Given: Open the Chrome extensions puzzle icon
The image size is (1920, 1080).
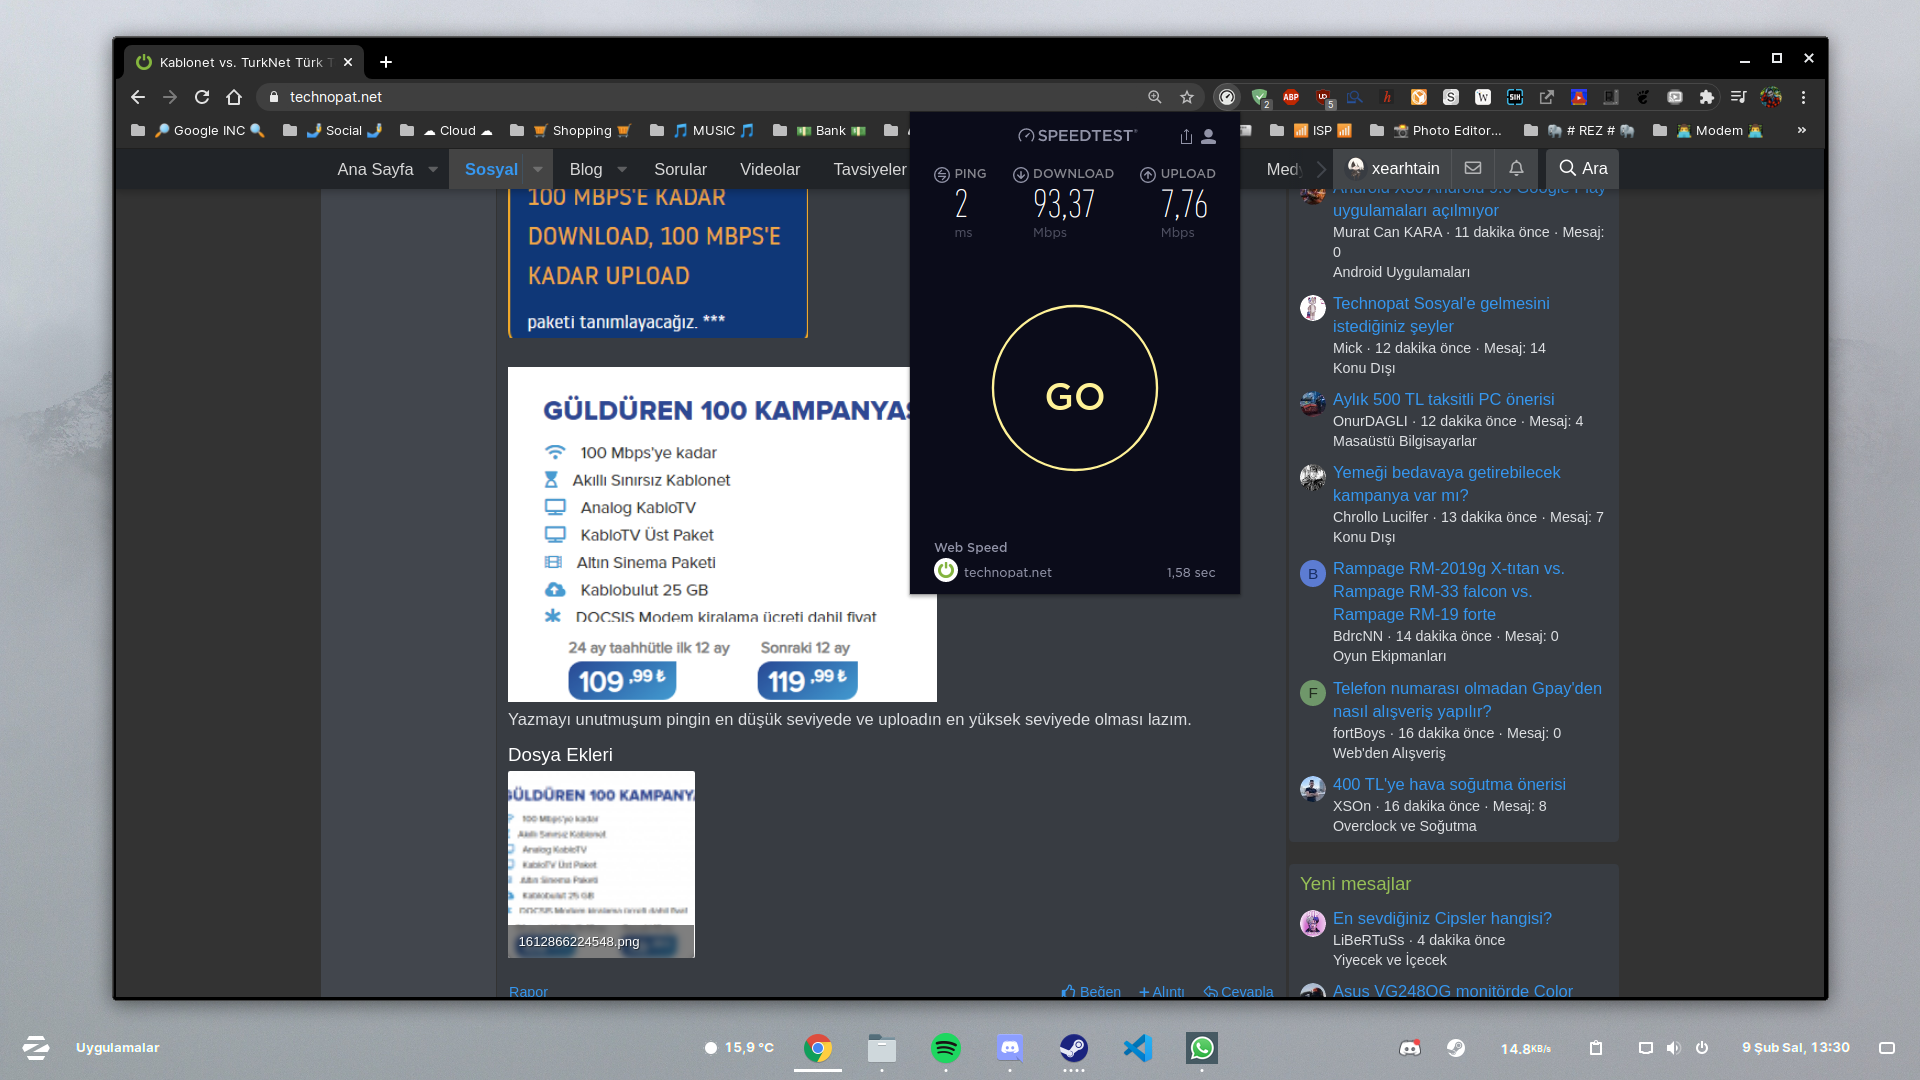Looking at the screenshot, I should tap(1707, 97).
